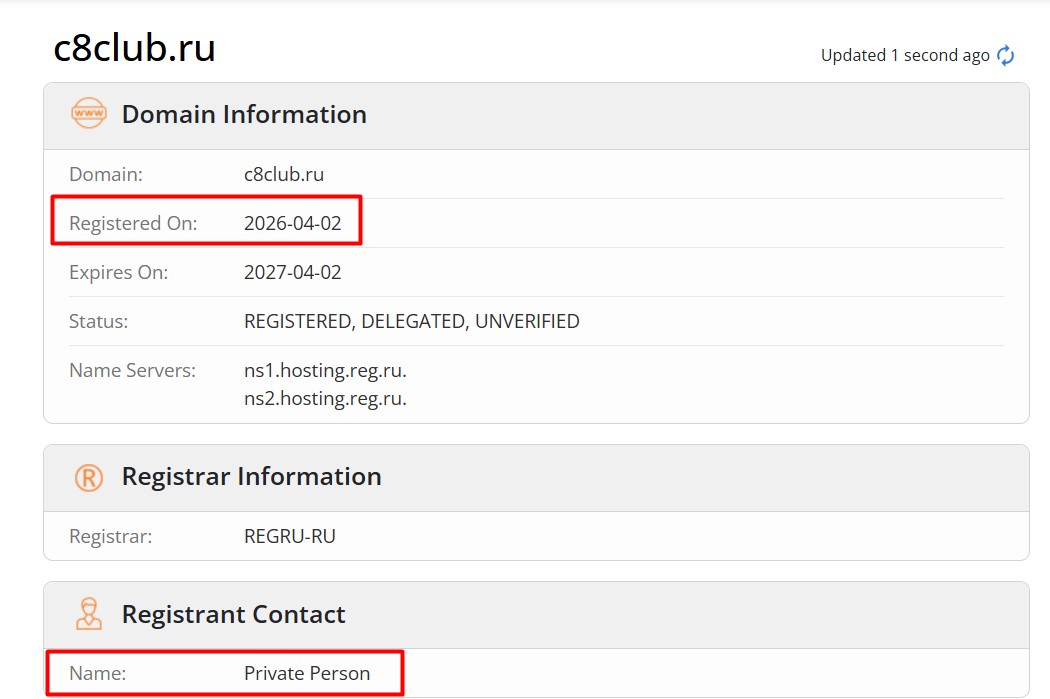This screenshot has width=1050, height=699.
Task: Click the c8club.ru page title
Action: click(134, 48)
